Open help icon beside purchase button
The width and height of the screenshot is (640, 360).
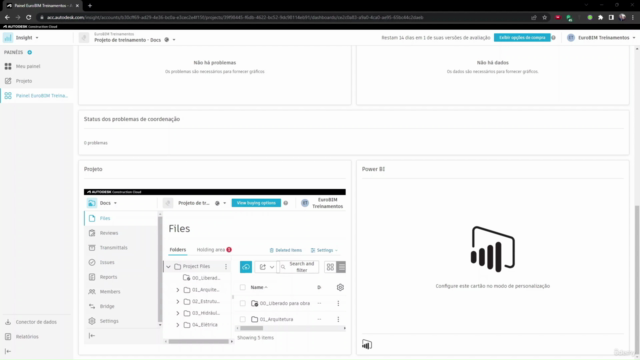[553, 38]
